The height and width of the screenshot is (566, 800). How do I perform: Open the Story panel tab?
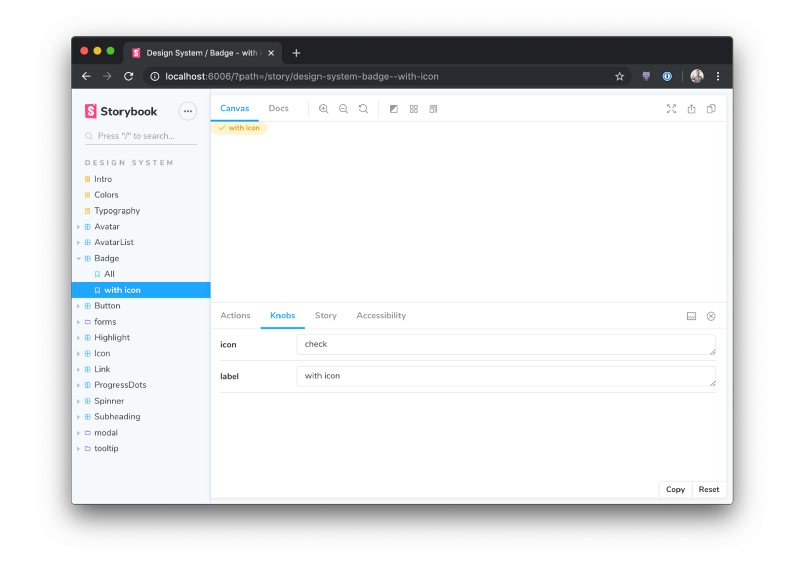pos(326,315)
